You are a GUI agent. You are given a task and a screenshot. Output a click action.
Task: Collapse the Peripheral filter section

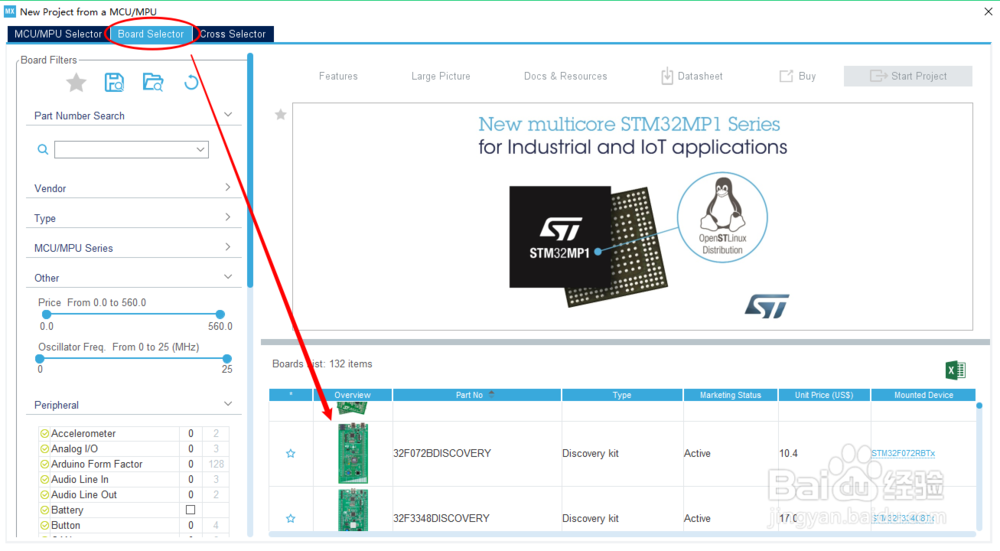click(x=228, y=404)
